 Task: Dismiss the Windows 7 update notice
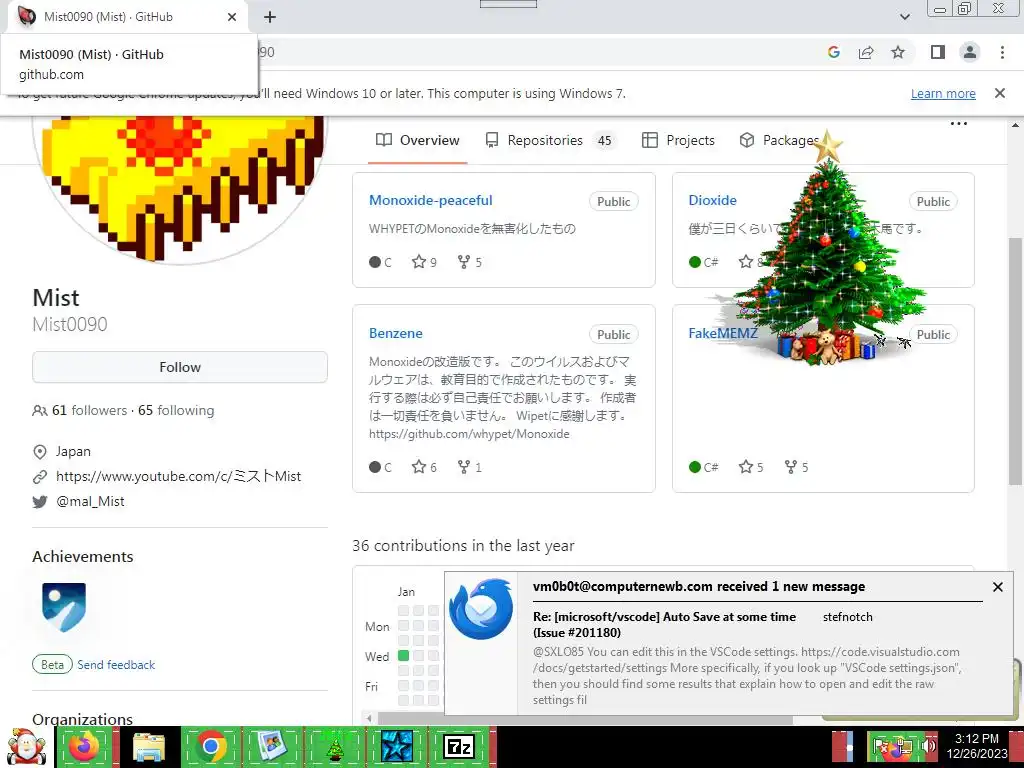1000,93
